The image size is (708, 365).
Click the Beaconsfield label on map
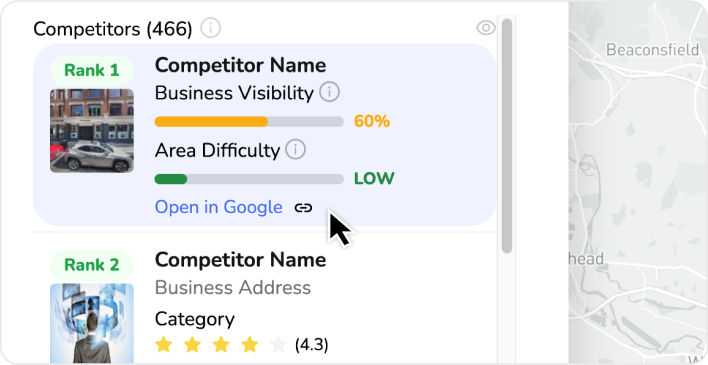pyautogui.click(x=652, y=49)
